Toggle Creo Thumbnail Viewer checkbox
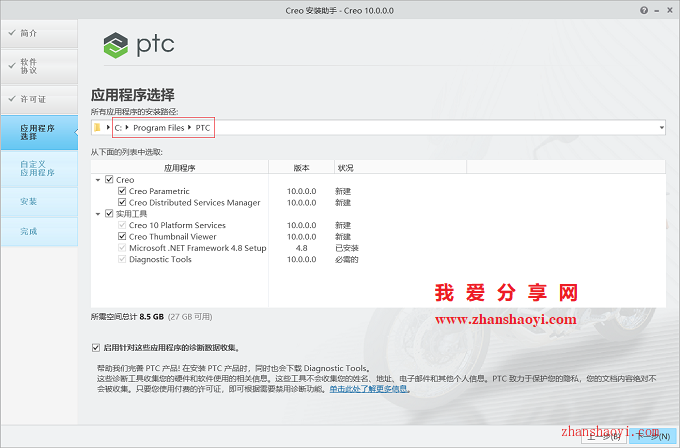Screen dimensions: 680x448 click(122, 236)
